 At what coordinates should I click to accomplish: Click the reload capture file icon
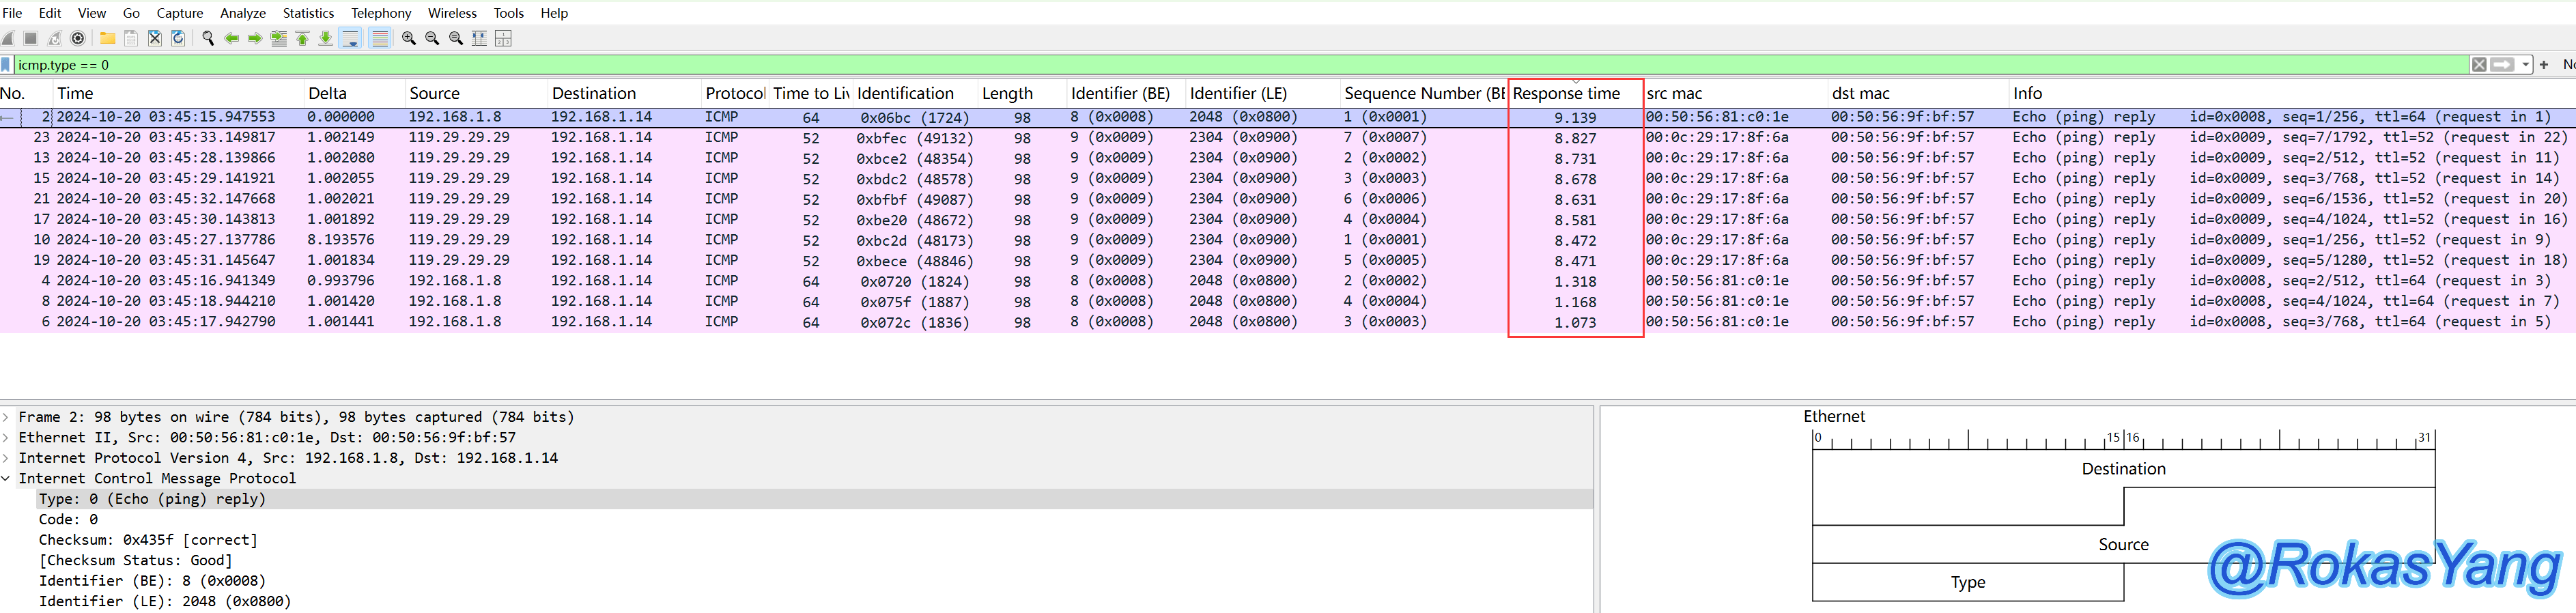pos(178,38)
